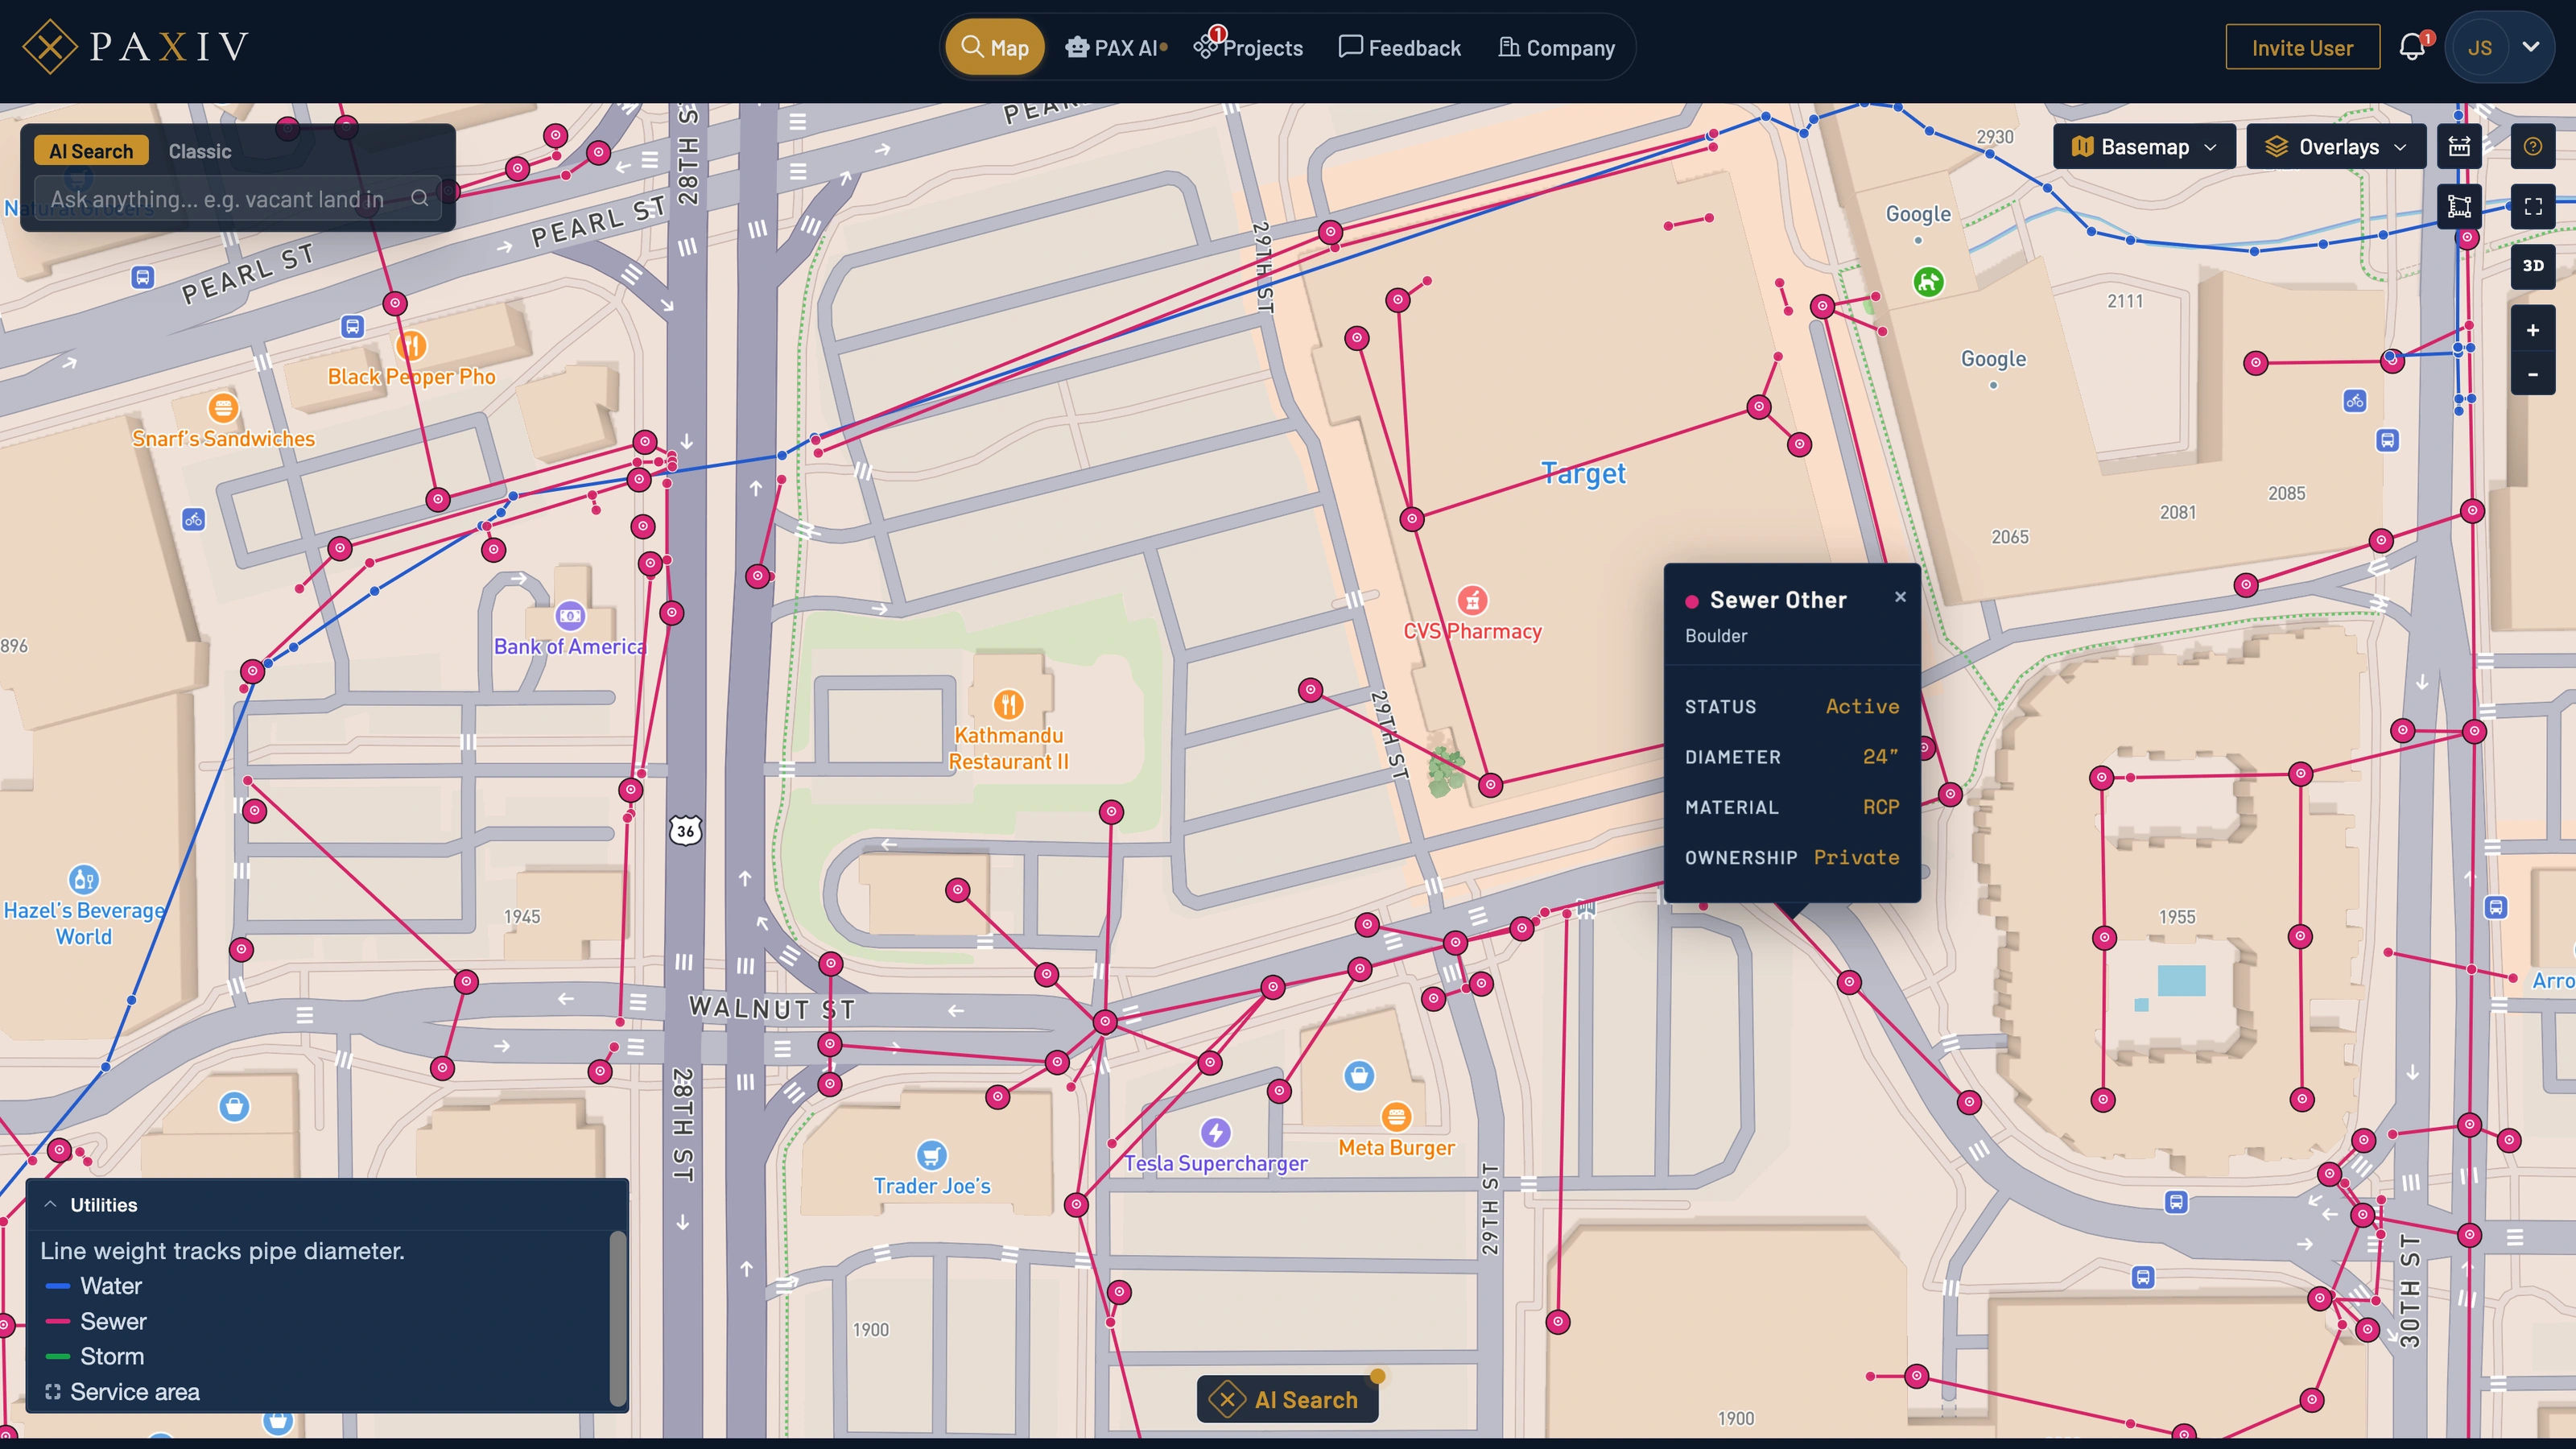Viewport: 2576px width, 1449px height.
Task: Click bike share icon near building 2085
Action: [x=2355, y=401]
